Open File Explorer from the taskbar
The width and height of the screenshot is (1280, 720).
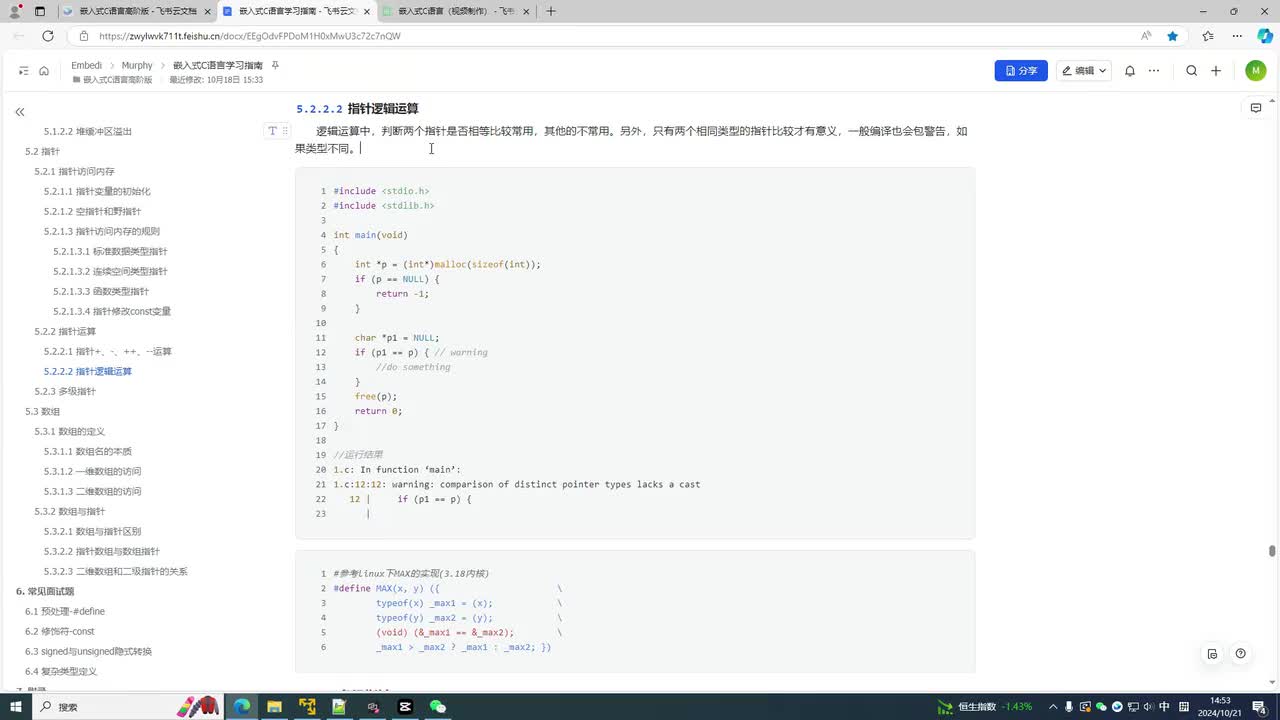[274, 707]
